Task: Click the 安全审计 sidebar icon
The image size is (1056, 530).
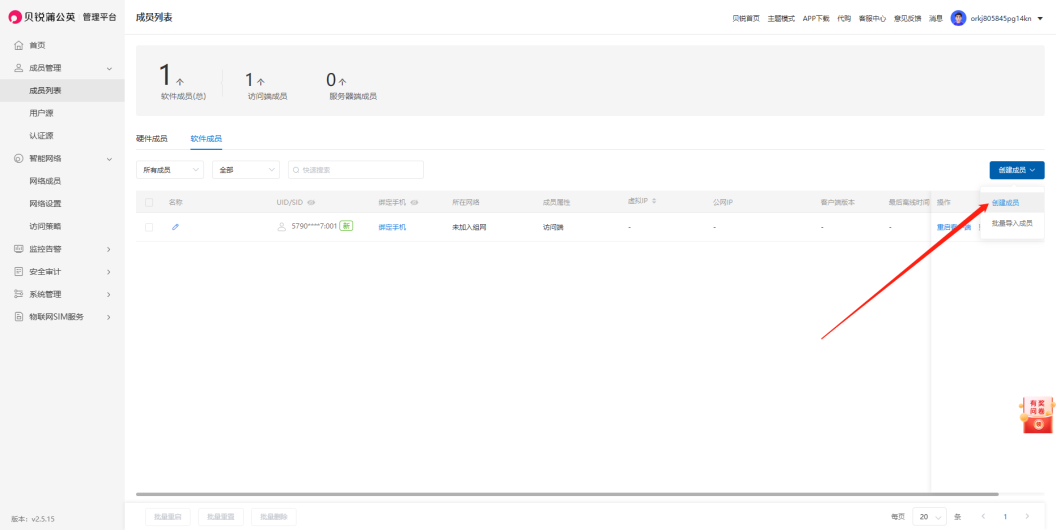Action: click(x=18, y=271)
